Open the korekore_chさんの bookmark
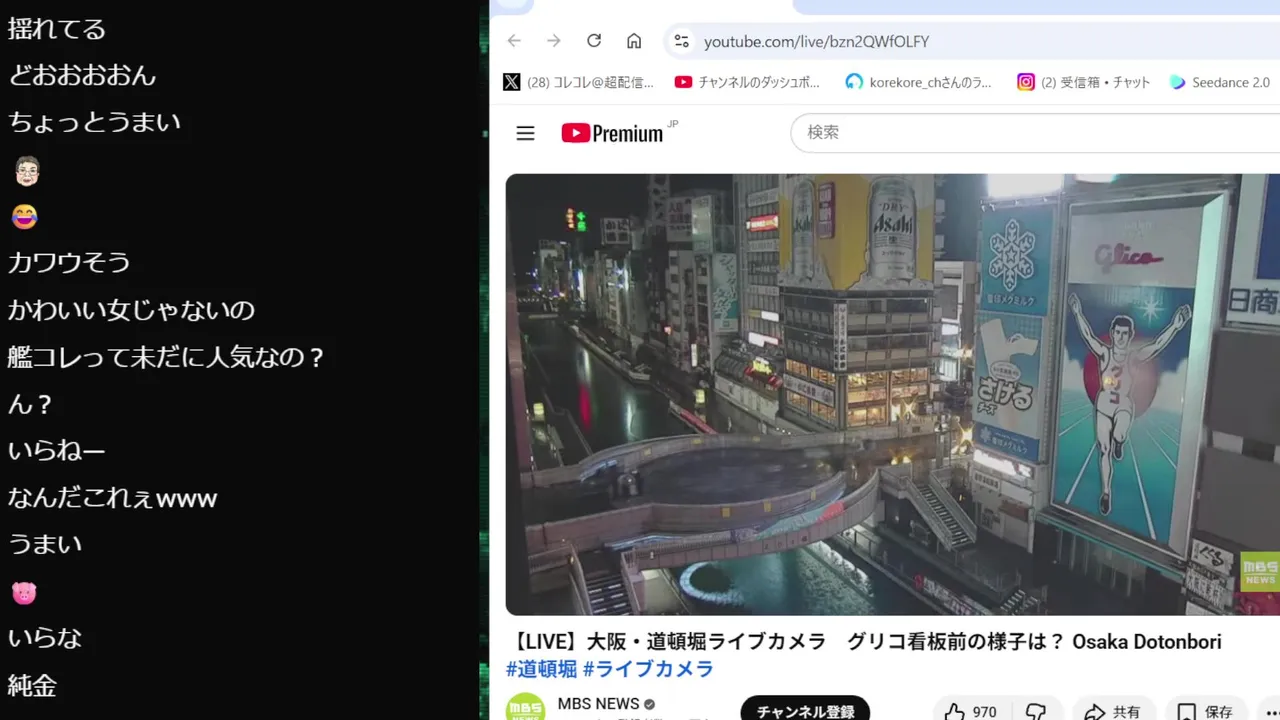Image resolution: width=1280 pixels, height=720 pixels. coord(919,82)
